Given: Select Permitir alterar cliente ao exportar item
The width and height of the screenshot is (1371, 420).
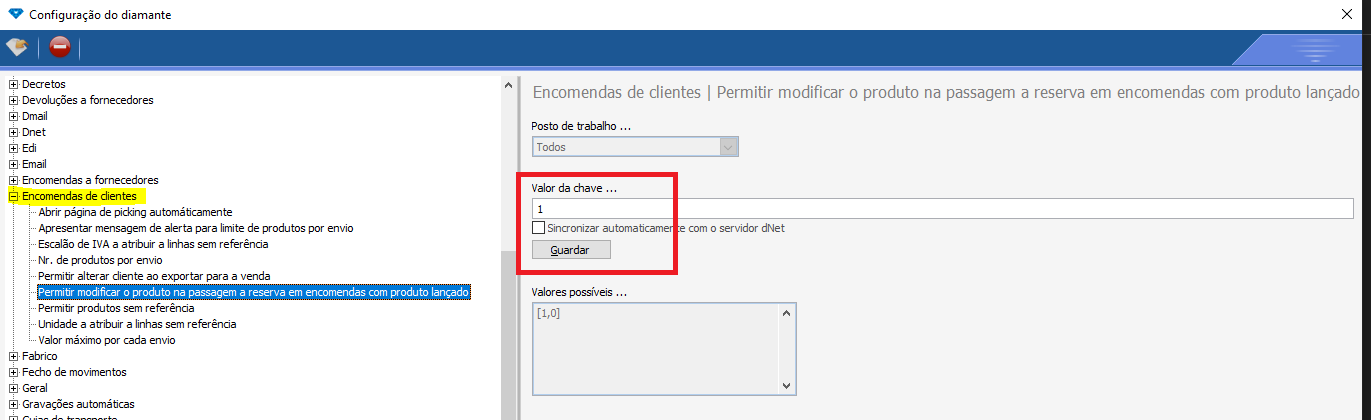Looking at the screenshot, I should tap(154, 276).
